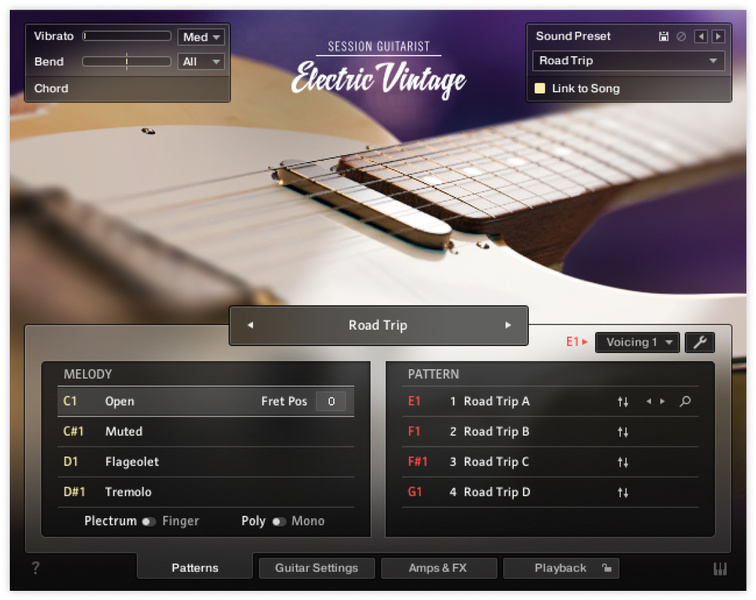Toggle swap arrows for Road Trip B
This screenshot has height=600, width=756.
point(622,432)
